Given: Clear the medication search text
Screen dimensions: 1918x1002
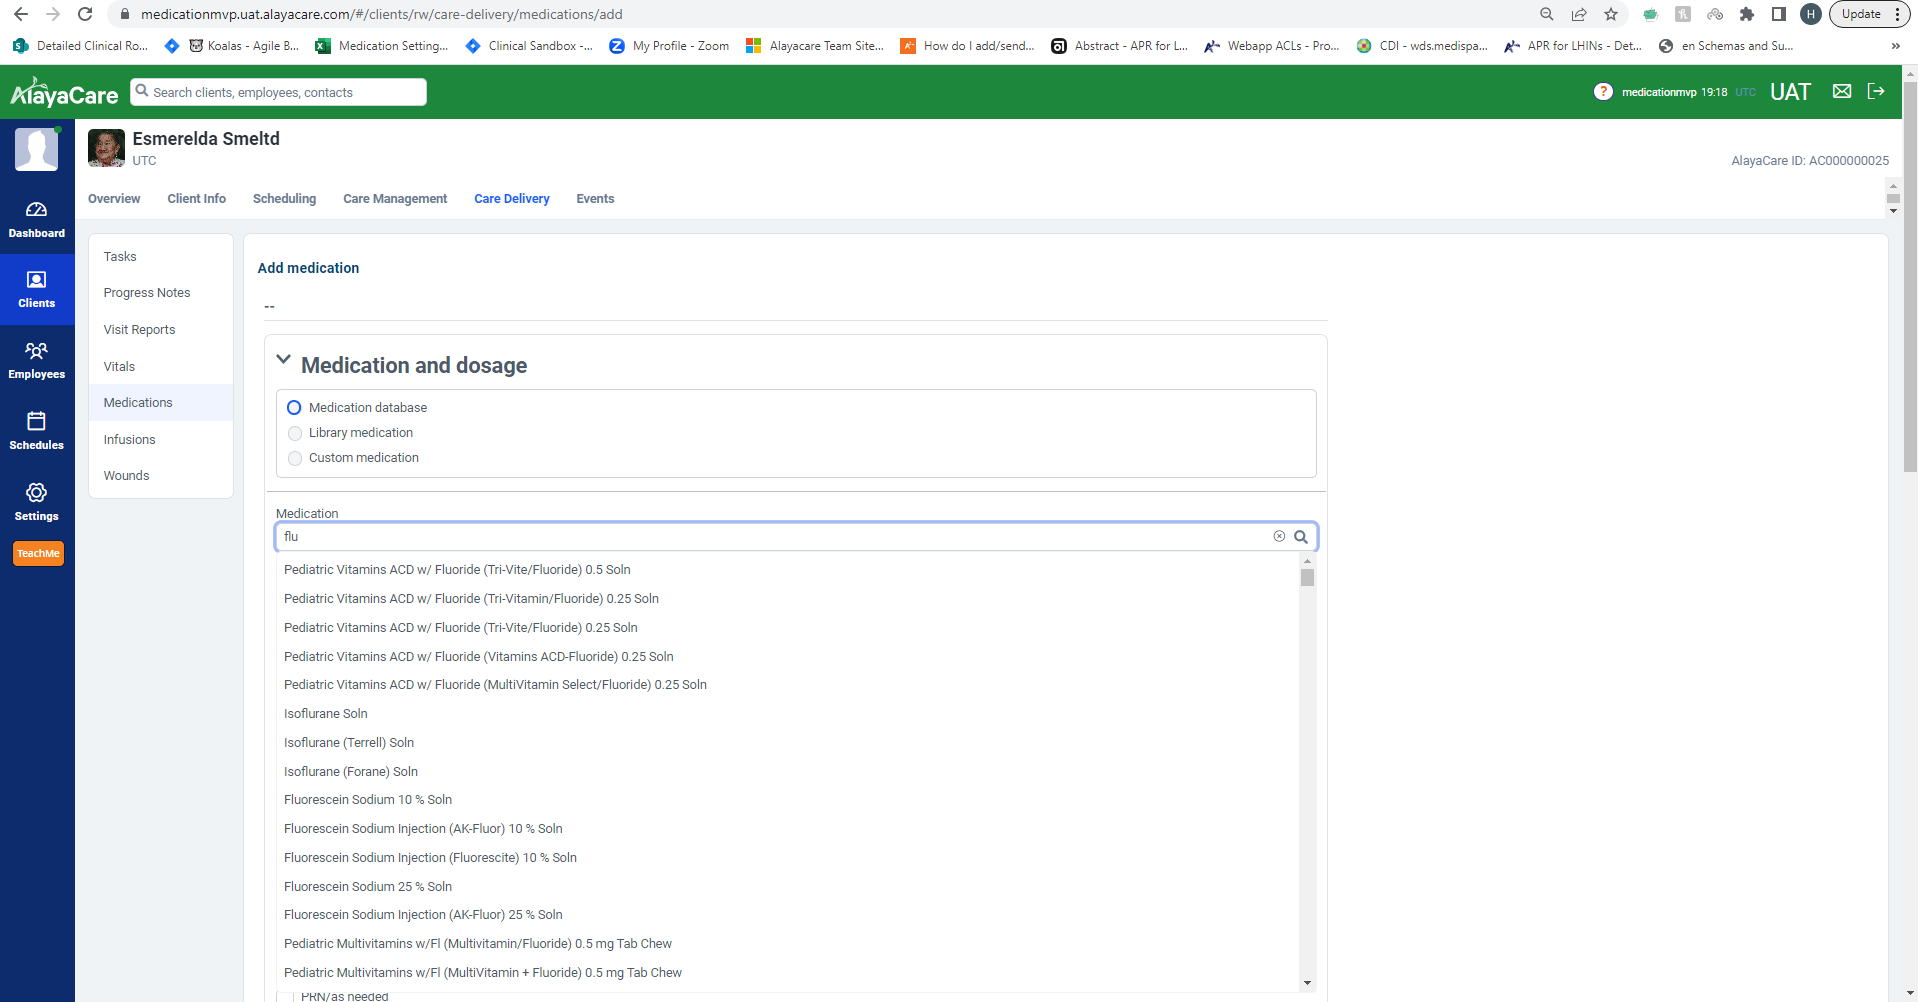Looking at the screenshot, I should point(1279,537).
